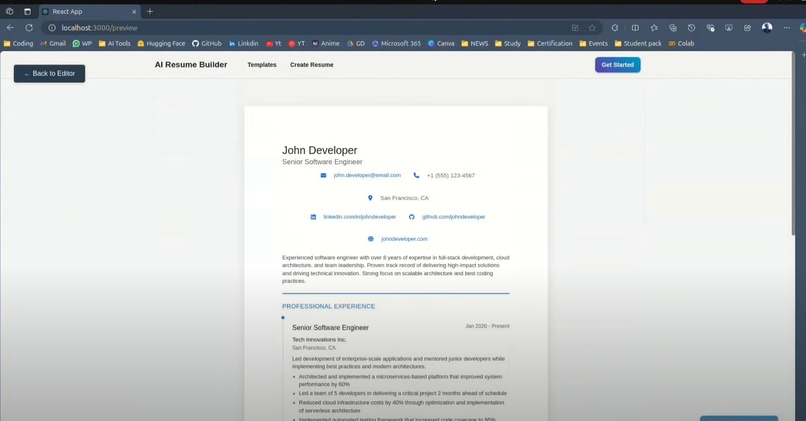Image resolution: width=806 pixels, height=421 pixels.
Task: Open the Coding bookmarks folder
Action: pos(18,44)
